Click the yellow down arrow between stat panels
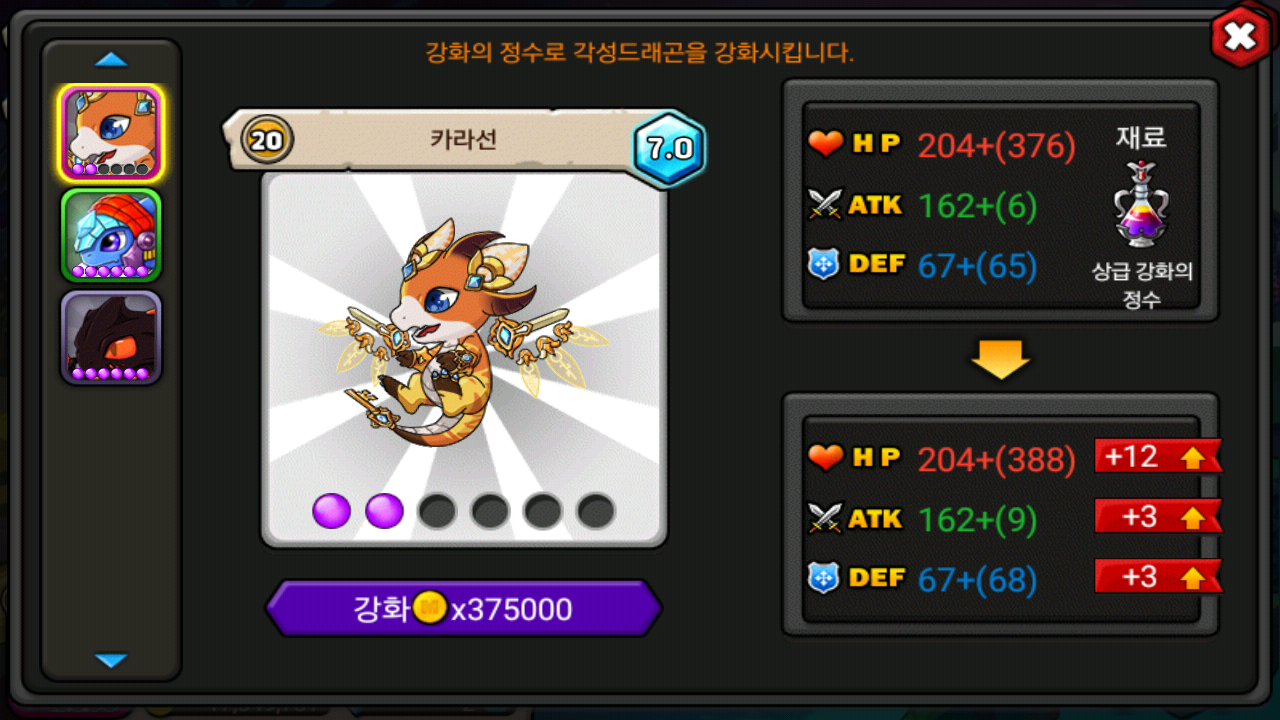The height and width of the screenshot is (720, 1280). [1000, 359]
